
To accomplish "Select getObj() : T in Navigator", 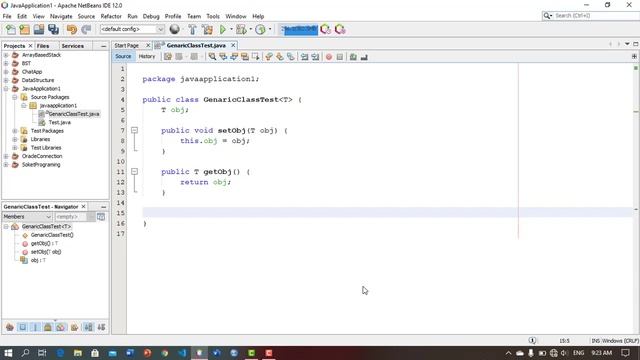I will (44, 243).
